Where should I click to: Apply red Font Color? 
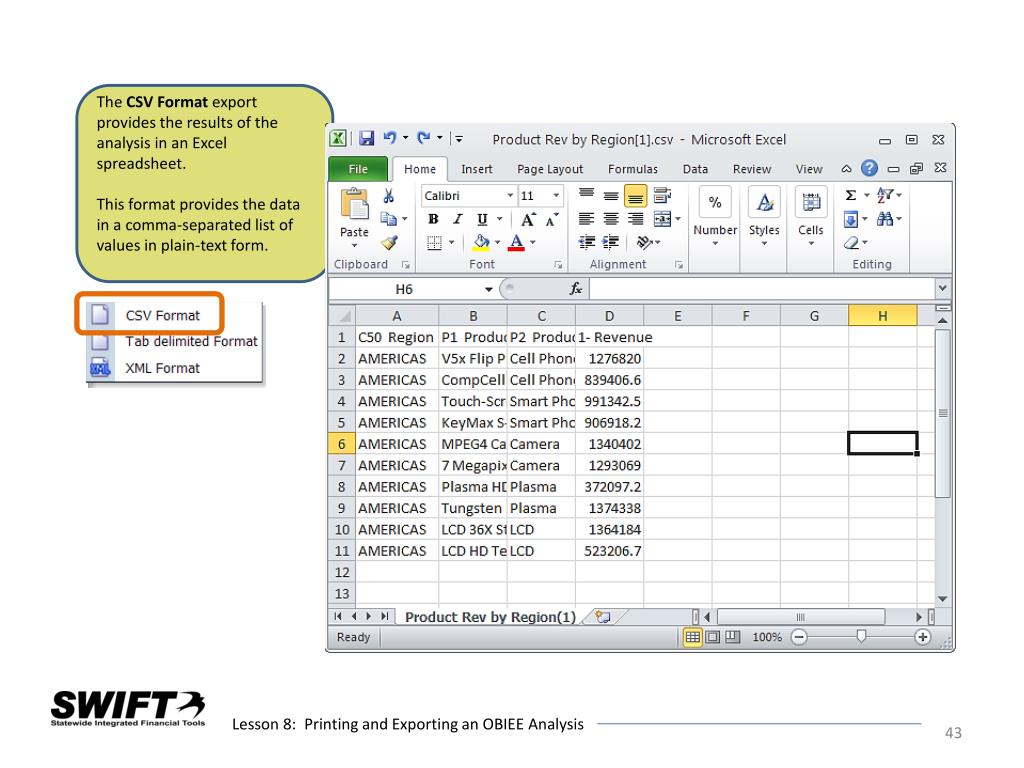tap(517, 243)
